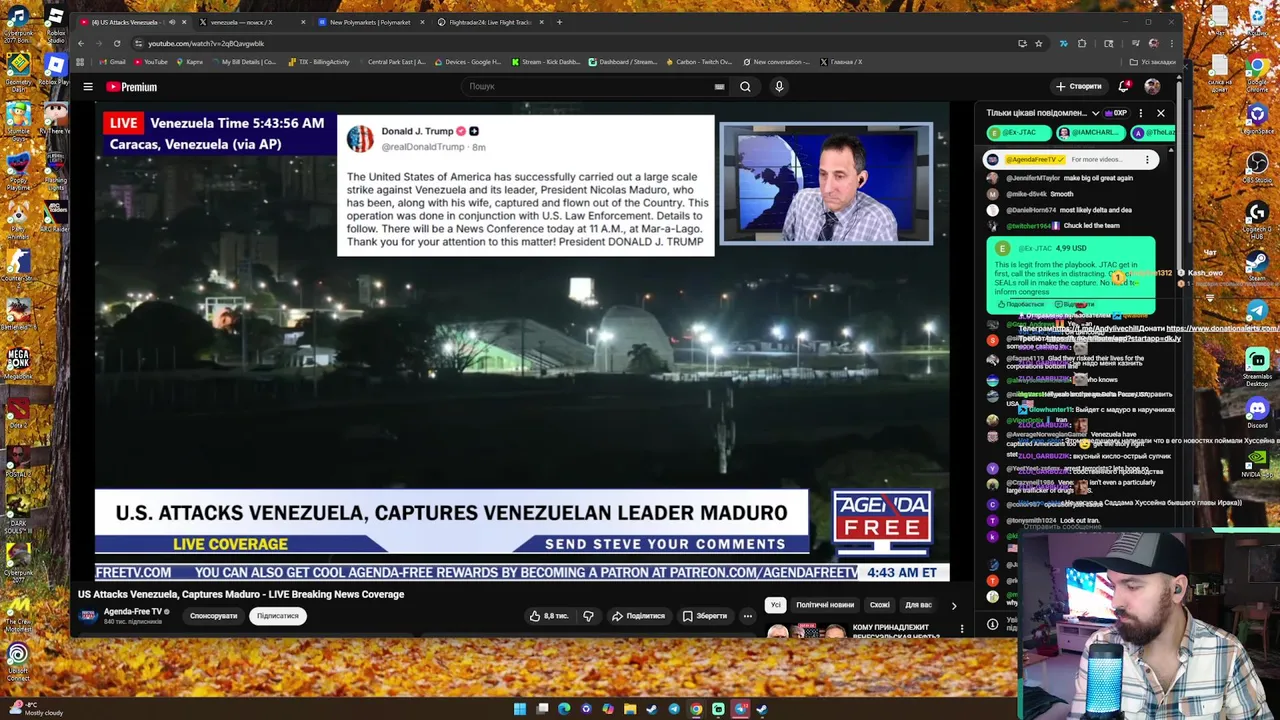Open the Windows Start button
Viewport: 1280px width, 720px height.
pos(520,709)
